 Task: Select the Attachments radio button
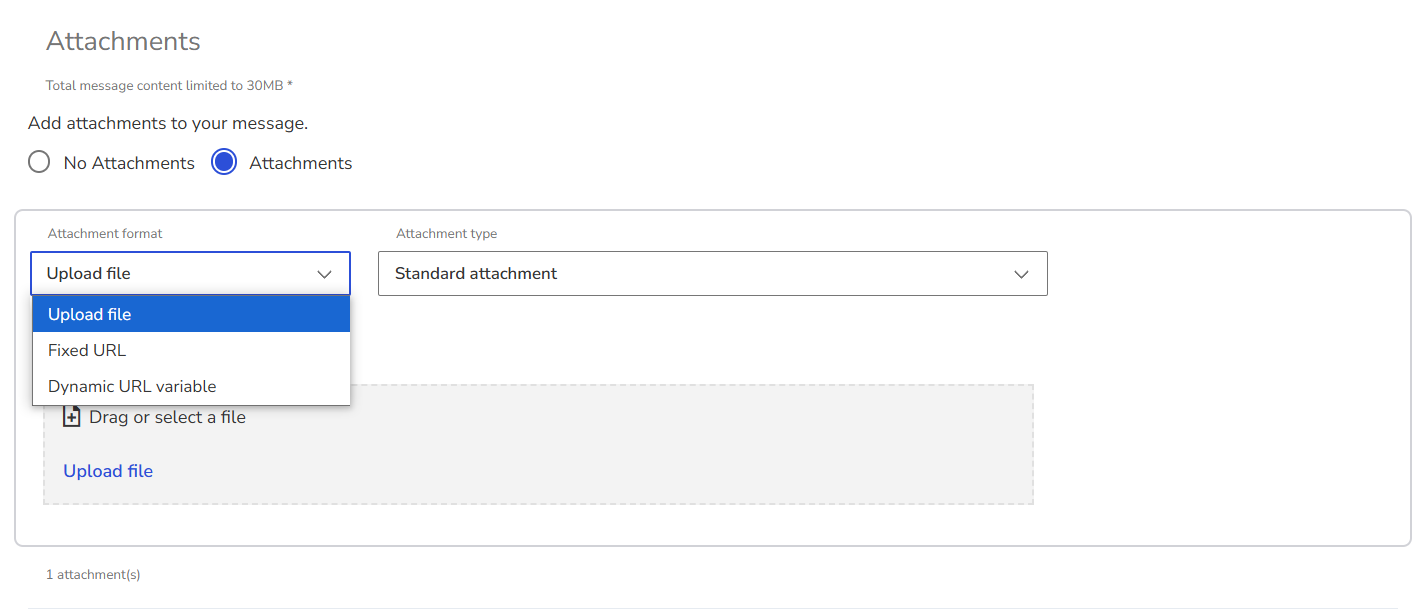[224, 162]
